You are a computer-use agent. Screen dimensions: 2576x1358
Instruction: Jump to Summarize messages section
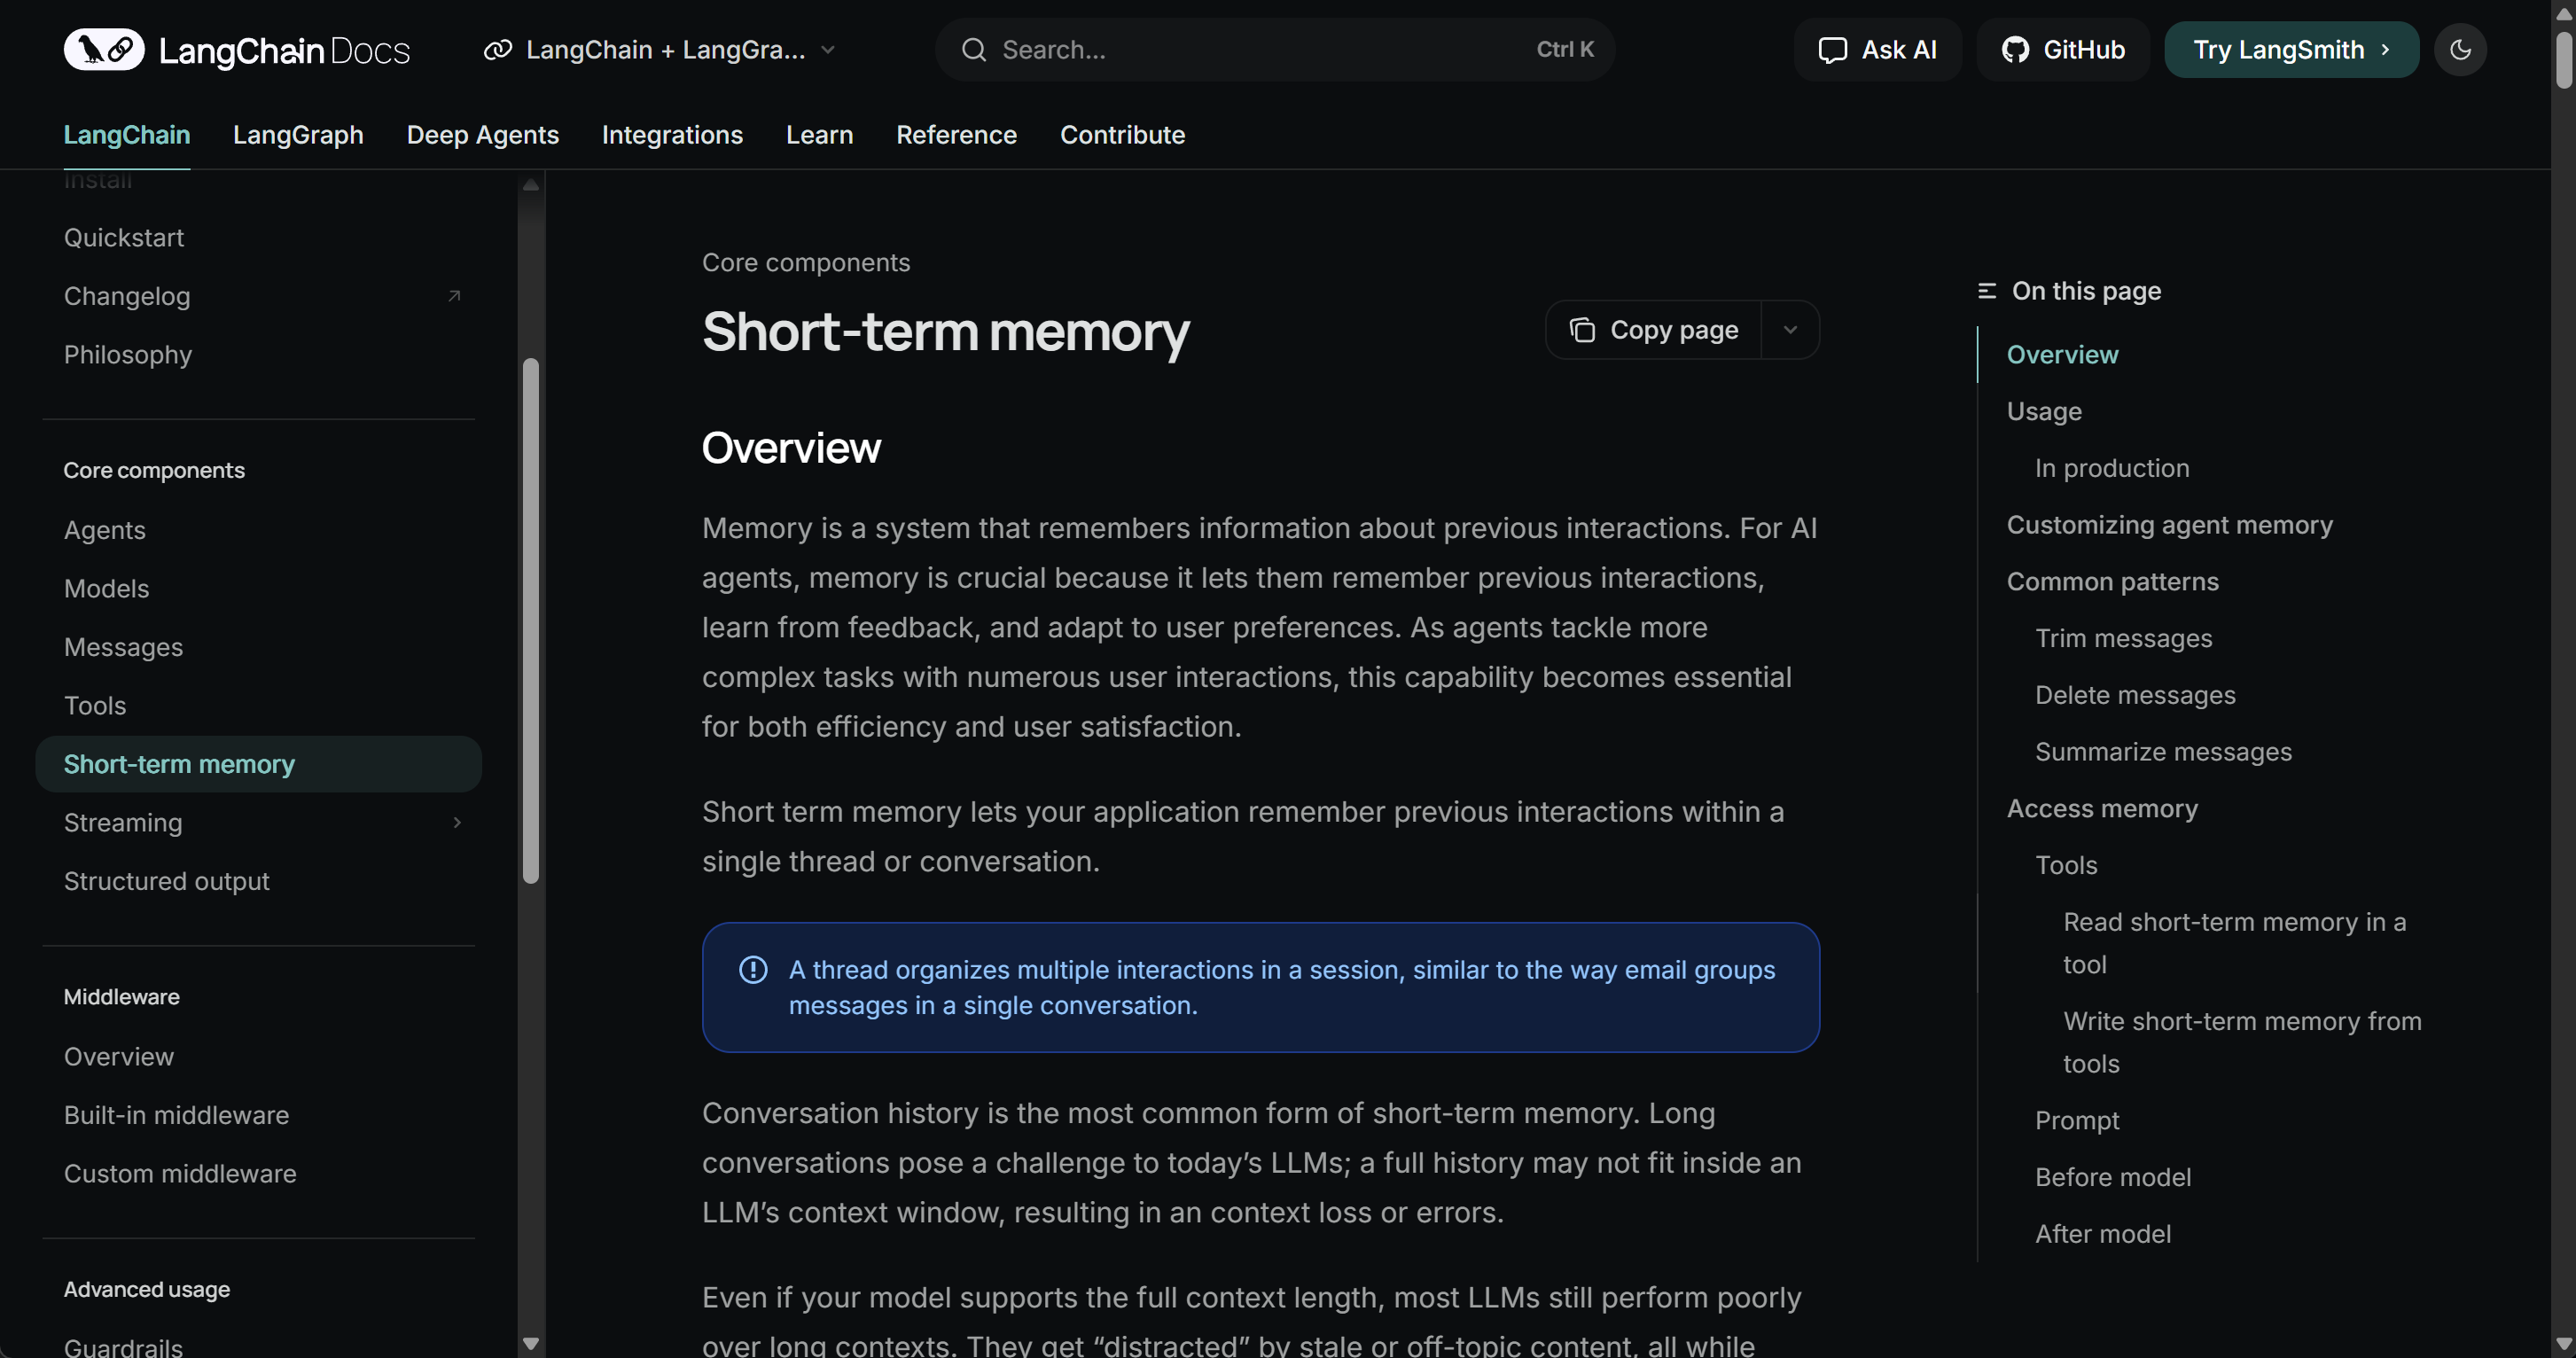(x=2163, y=751)
